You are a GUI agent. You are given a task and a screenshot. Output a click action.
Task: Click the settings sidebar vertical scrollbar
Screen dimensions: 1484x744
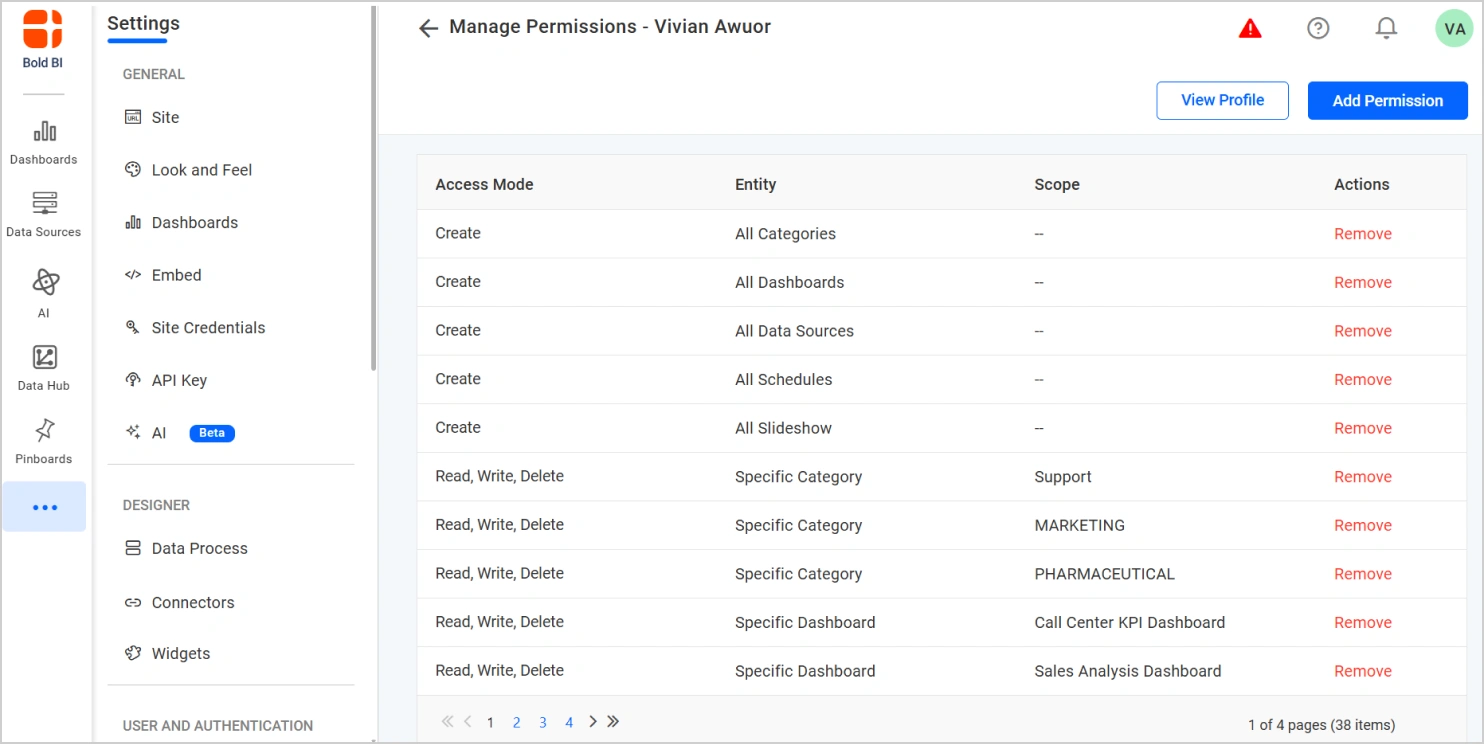click(x=374, y=190)
